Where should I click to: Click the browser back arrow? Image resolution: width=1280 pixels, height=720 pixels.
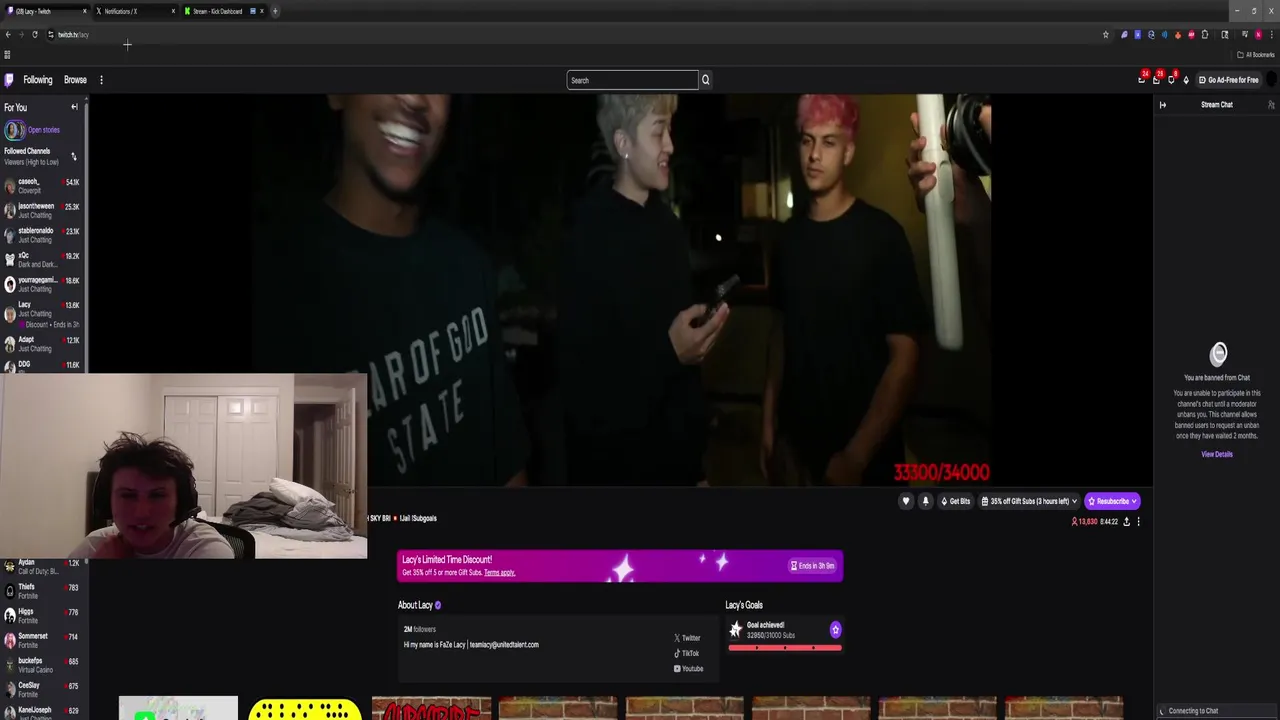8,35
